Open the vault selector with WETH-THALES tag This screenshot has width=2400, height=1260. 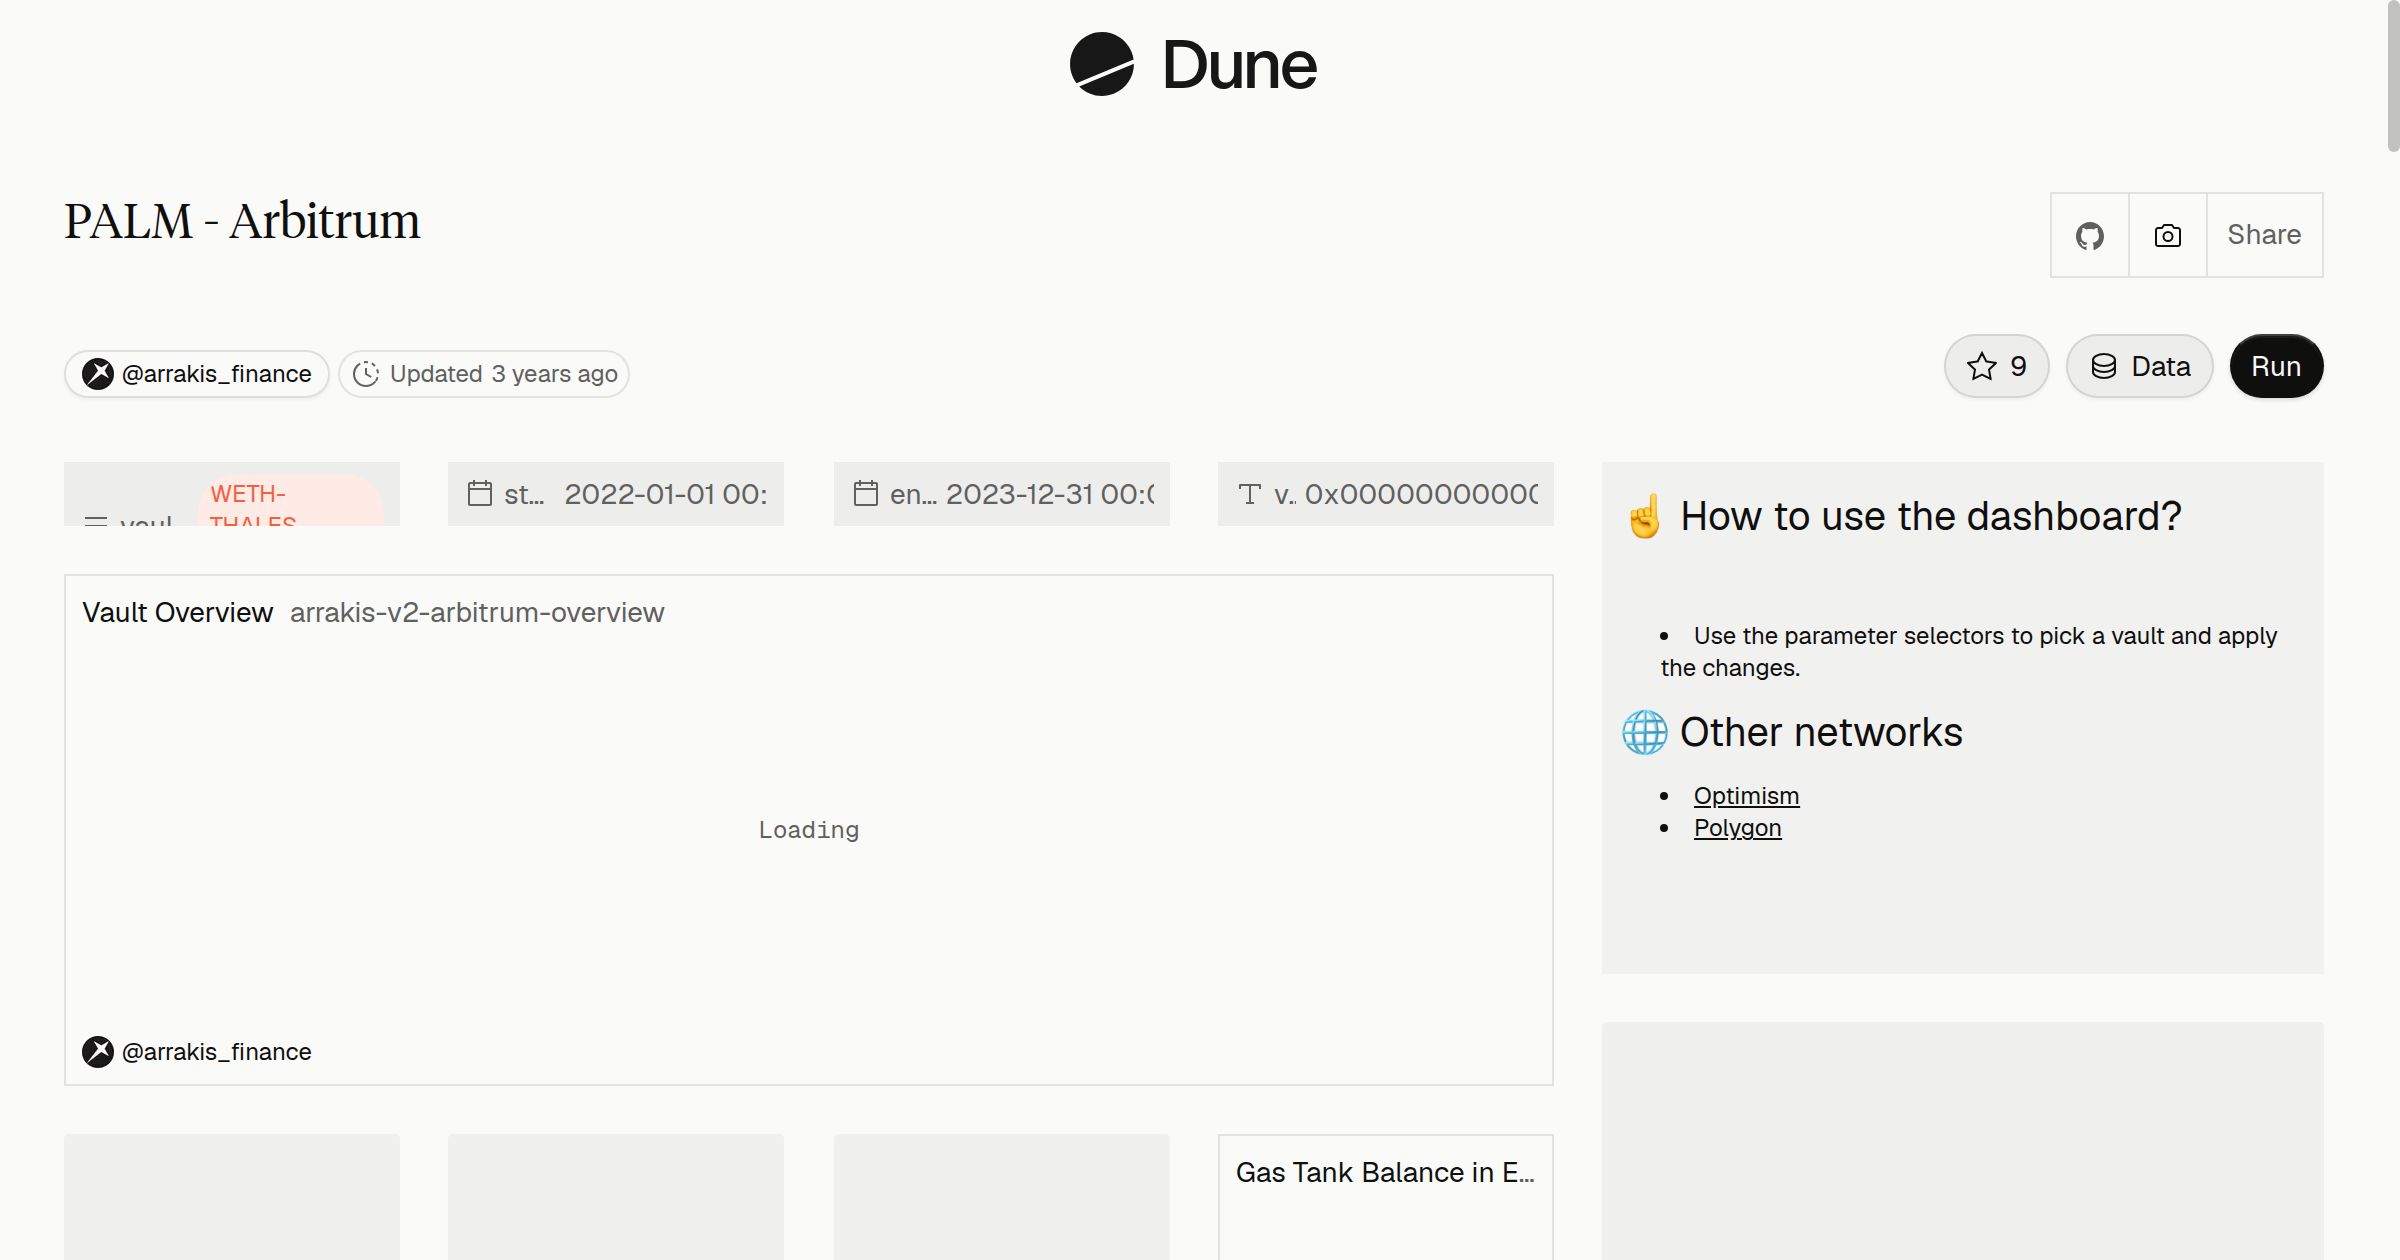pyautogui.click(x=232, y=494)
